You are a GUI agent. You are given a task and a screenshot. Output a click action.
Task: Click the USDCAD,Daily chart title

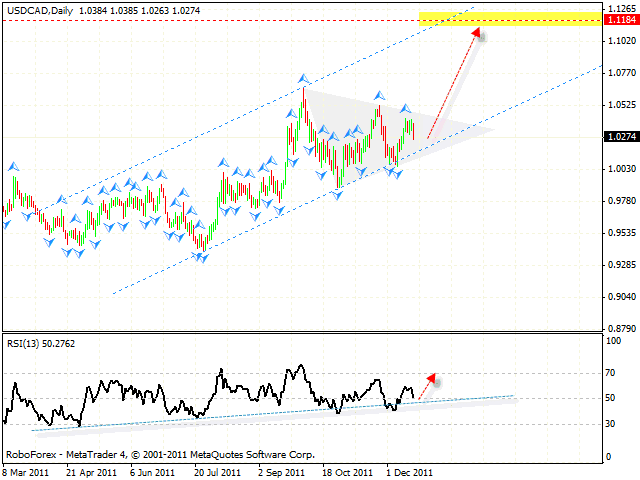(40, 6)
